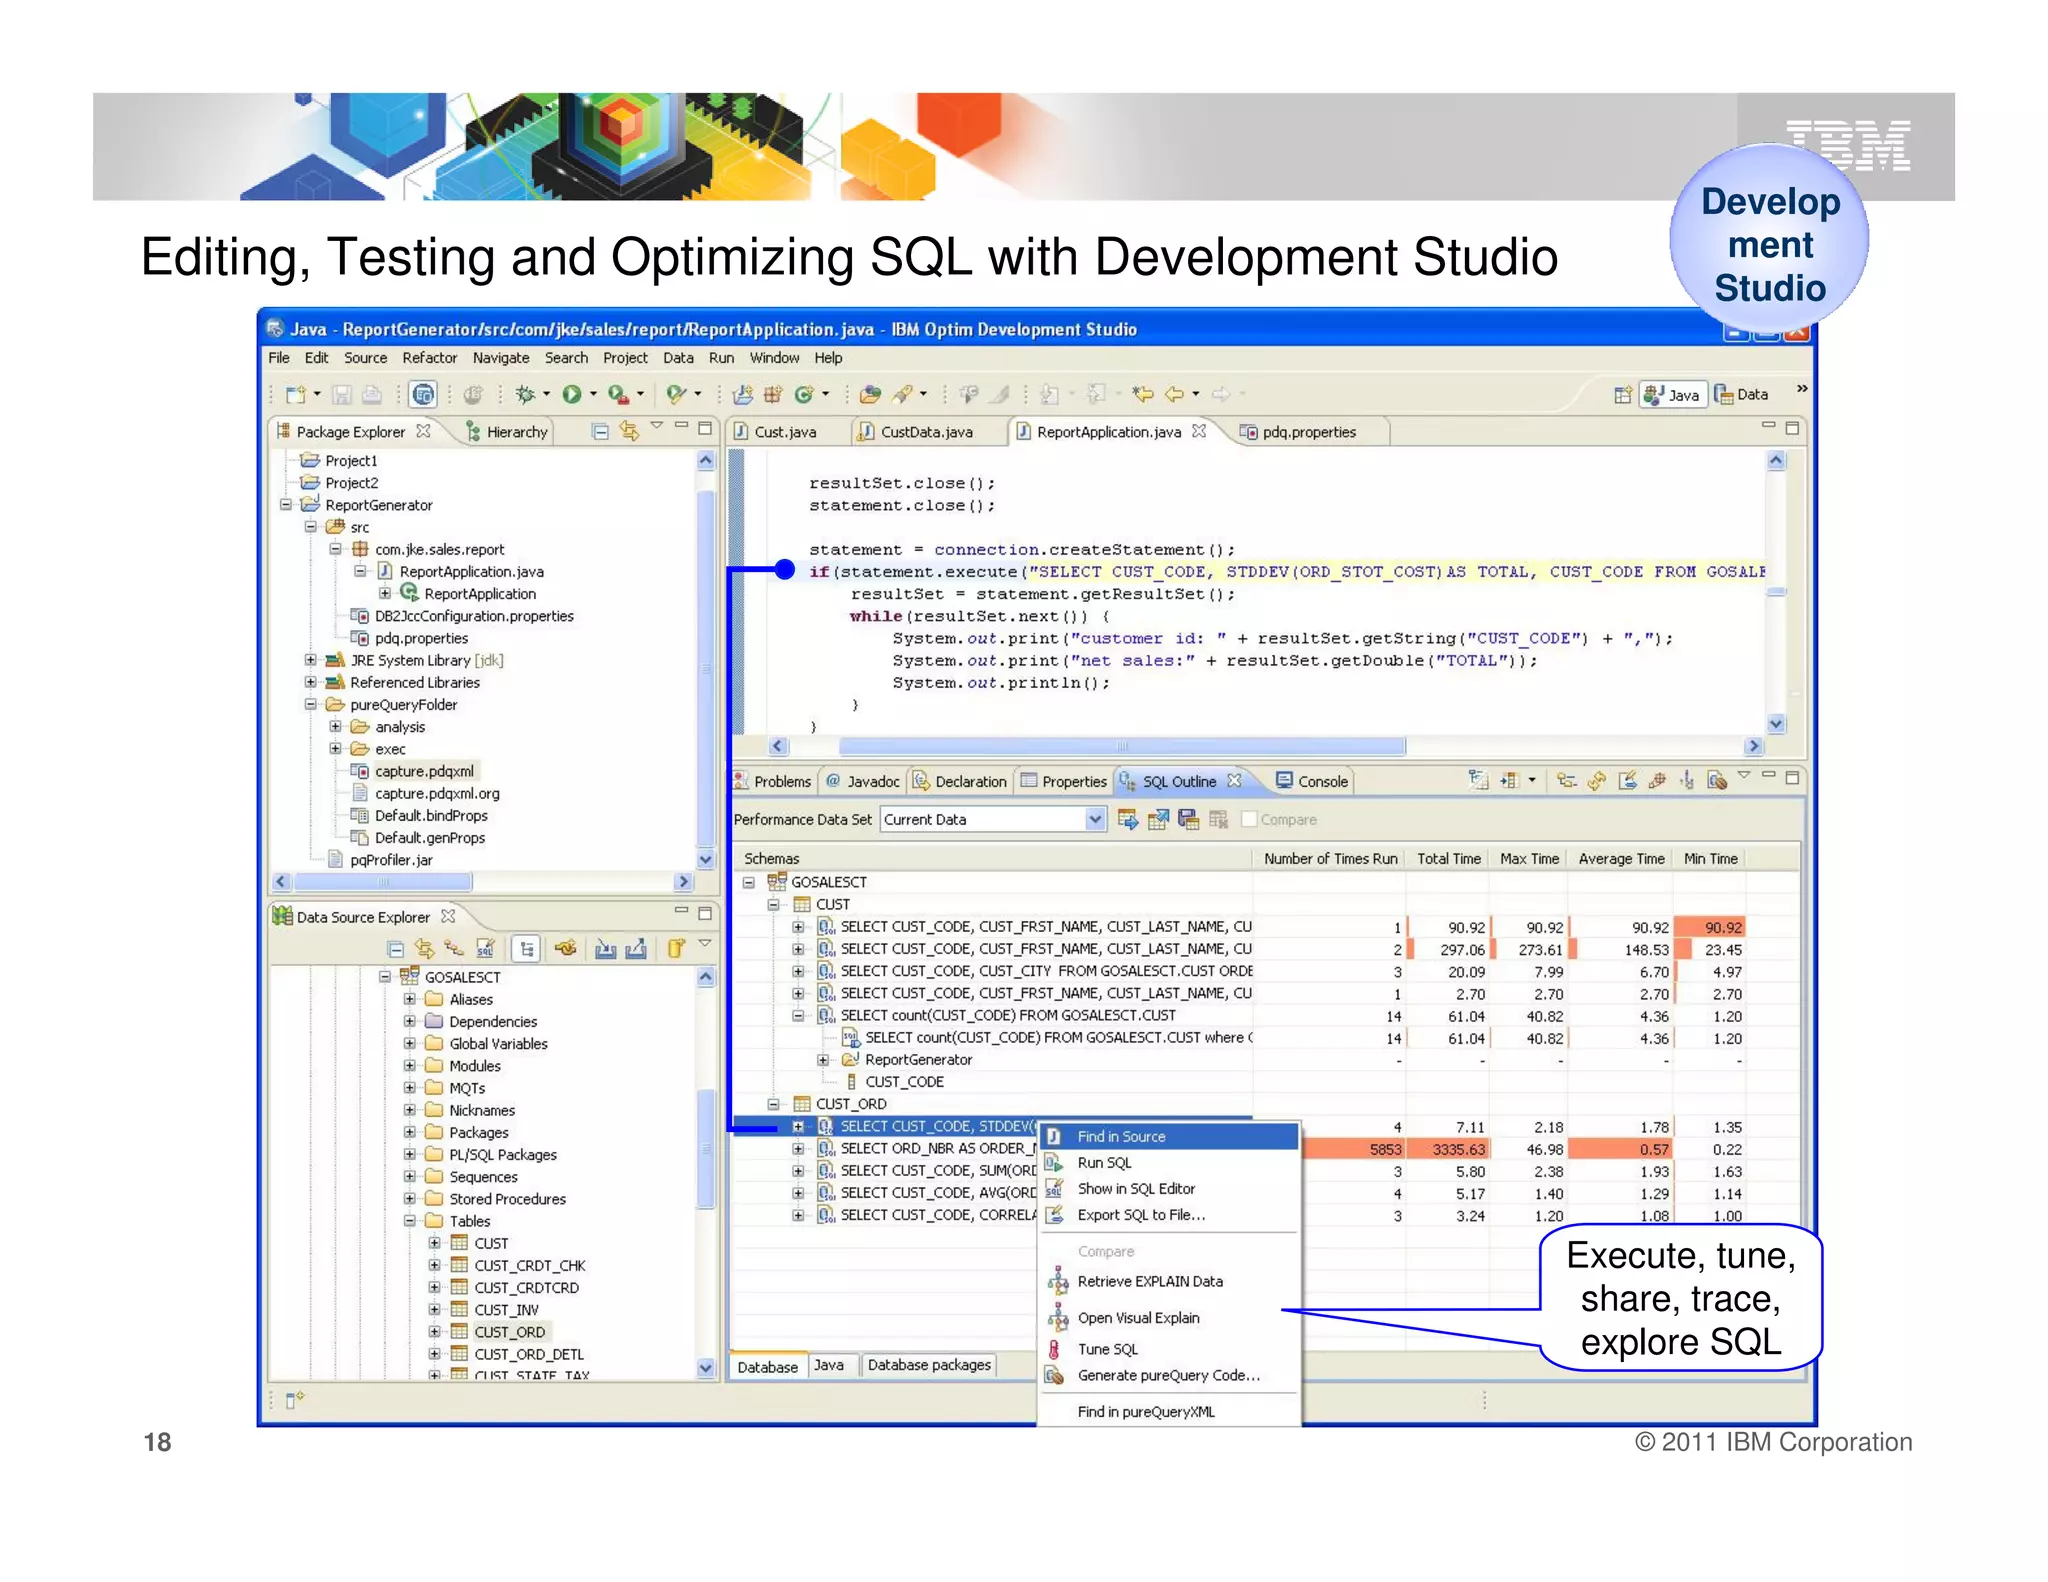
Task: Choose Tune SQL from context menu
Action: [x=1170, y=1349]
